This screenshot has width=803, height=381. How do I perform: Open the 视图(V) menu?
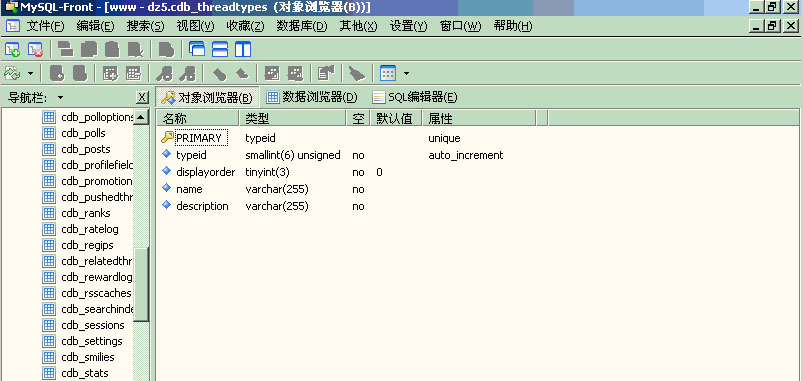point(196,26)
